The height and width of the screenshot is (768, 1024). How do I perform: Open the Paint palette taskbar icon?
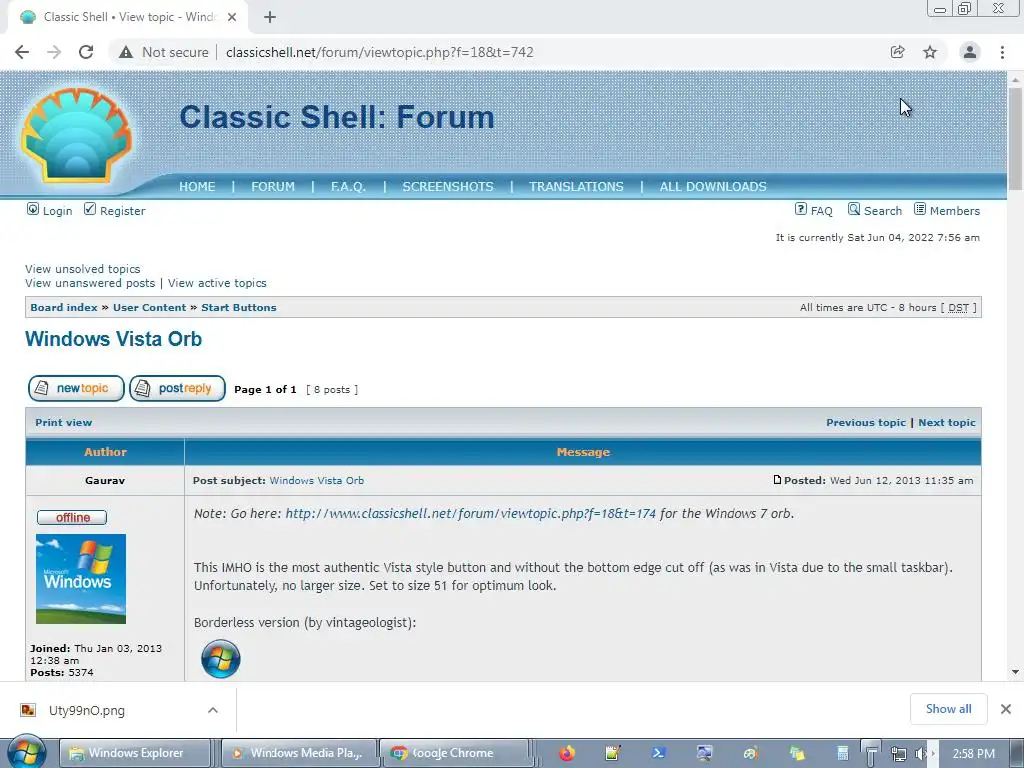click(x=750, y=753)
